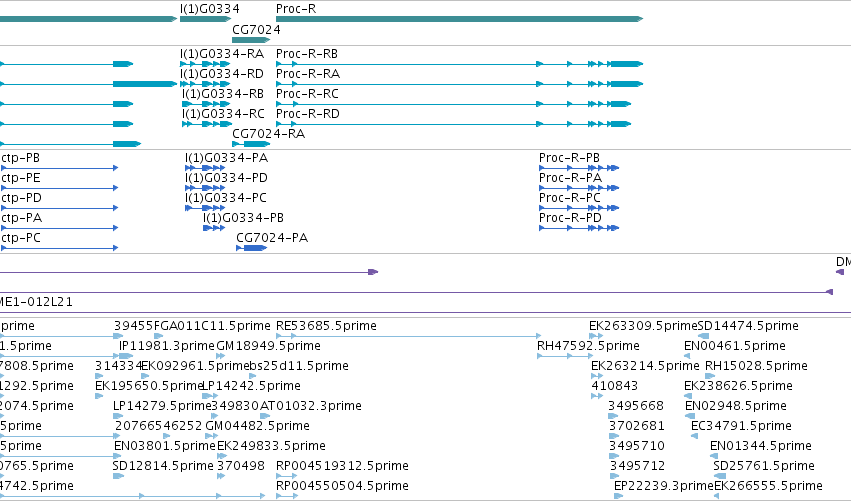Click the SD25761.5prime EST label

click(x=764, y=466)
